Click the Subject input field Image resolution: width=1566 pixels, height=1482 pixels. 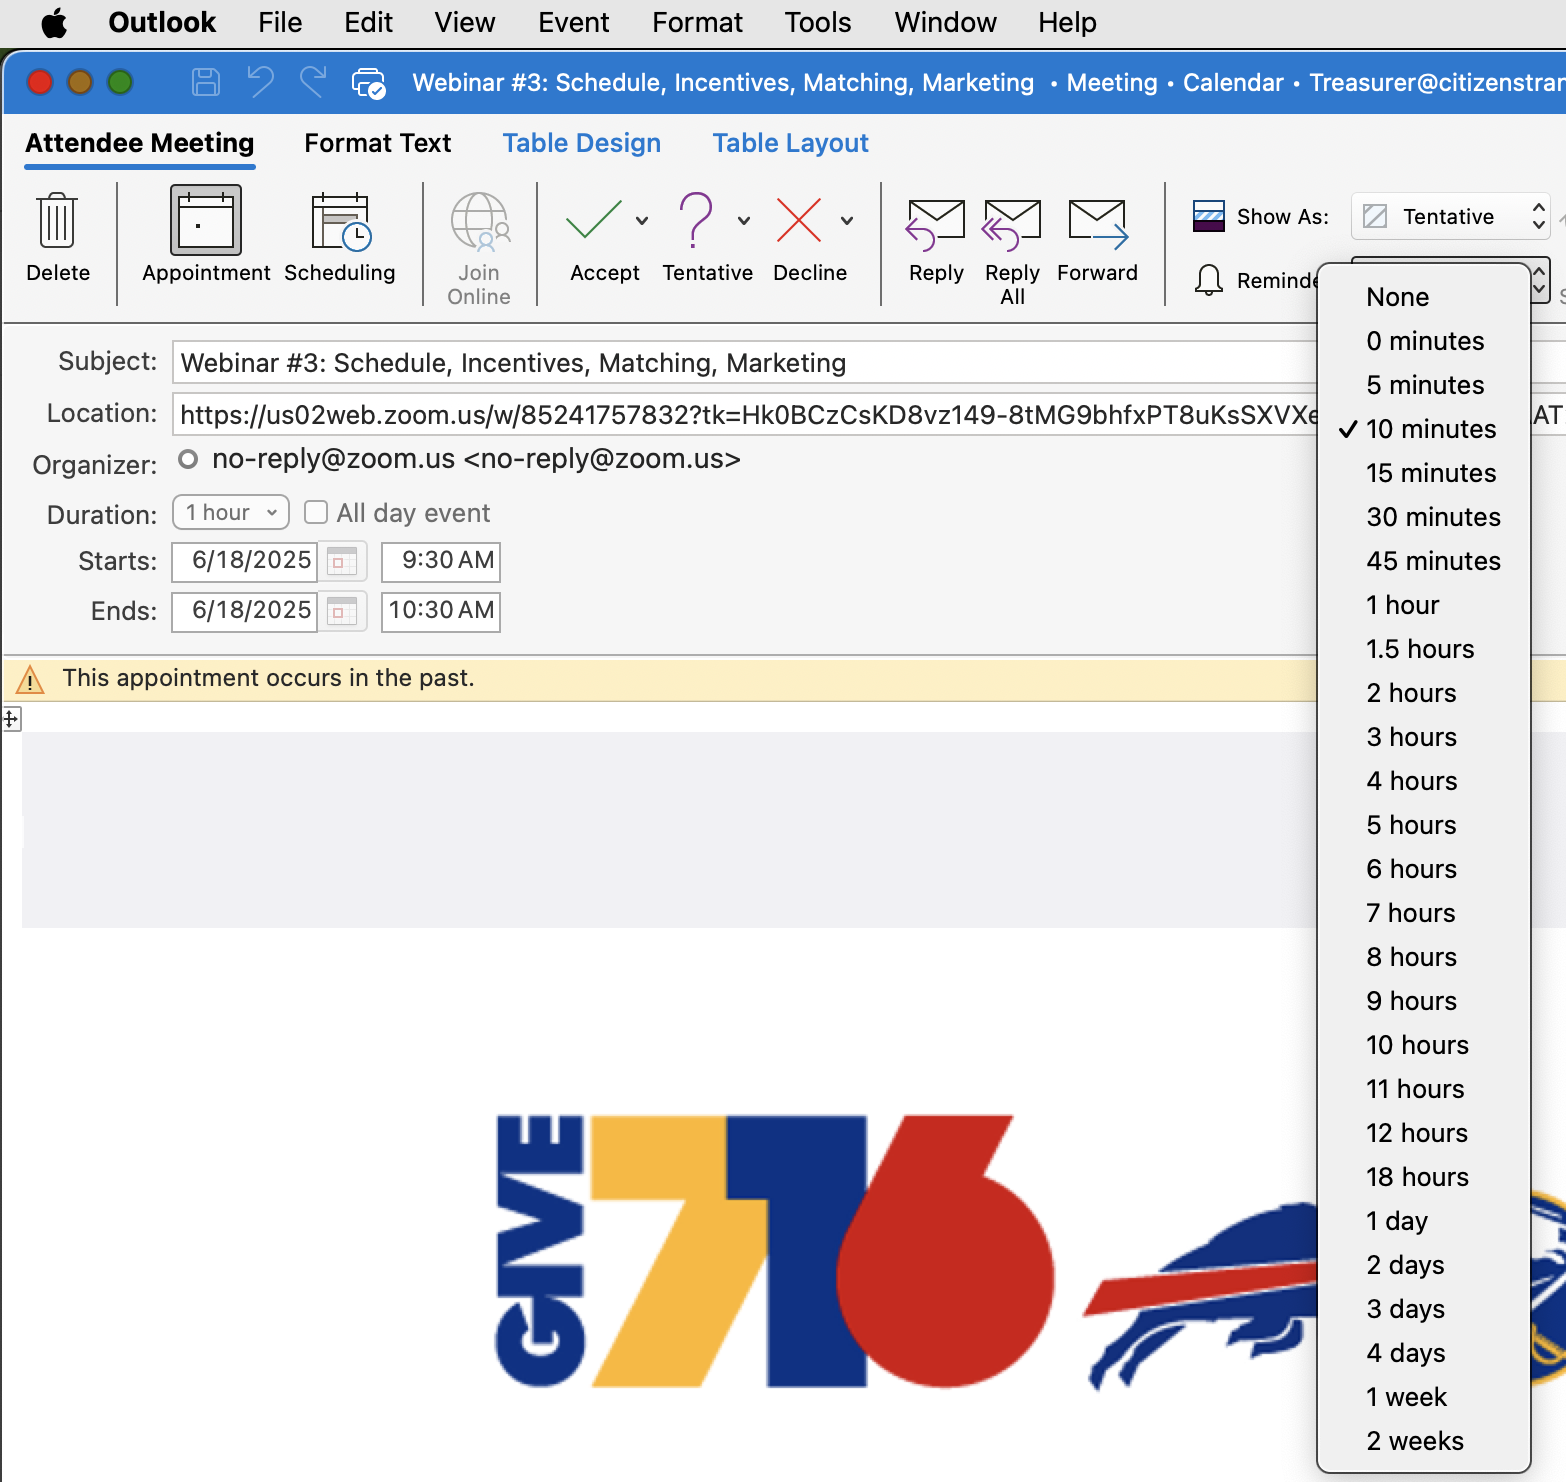[745, 362]
